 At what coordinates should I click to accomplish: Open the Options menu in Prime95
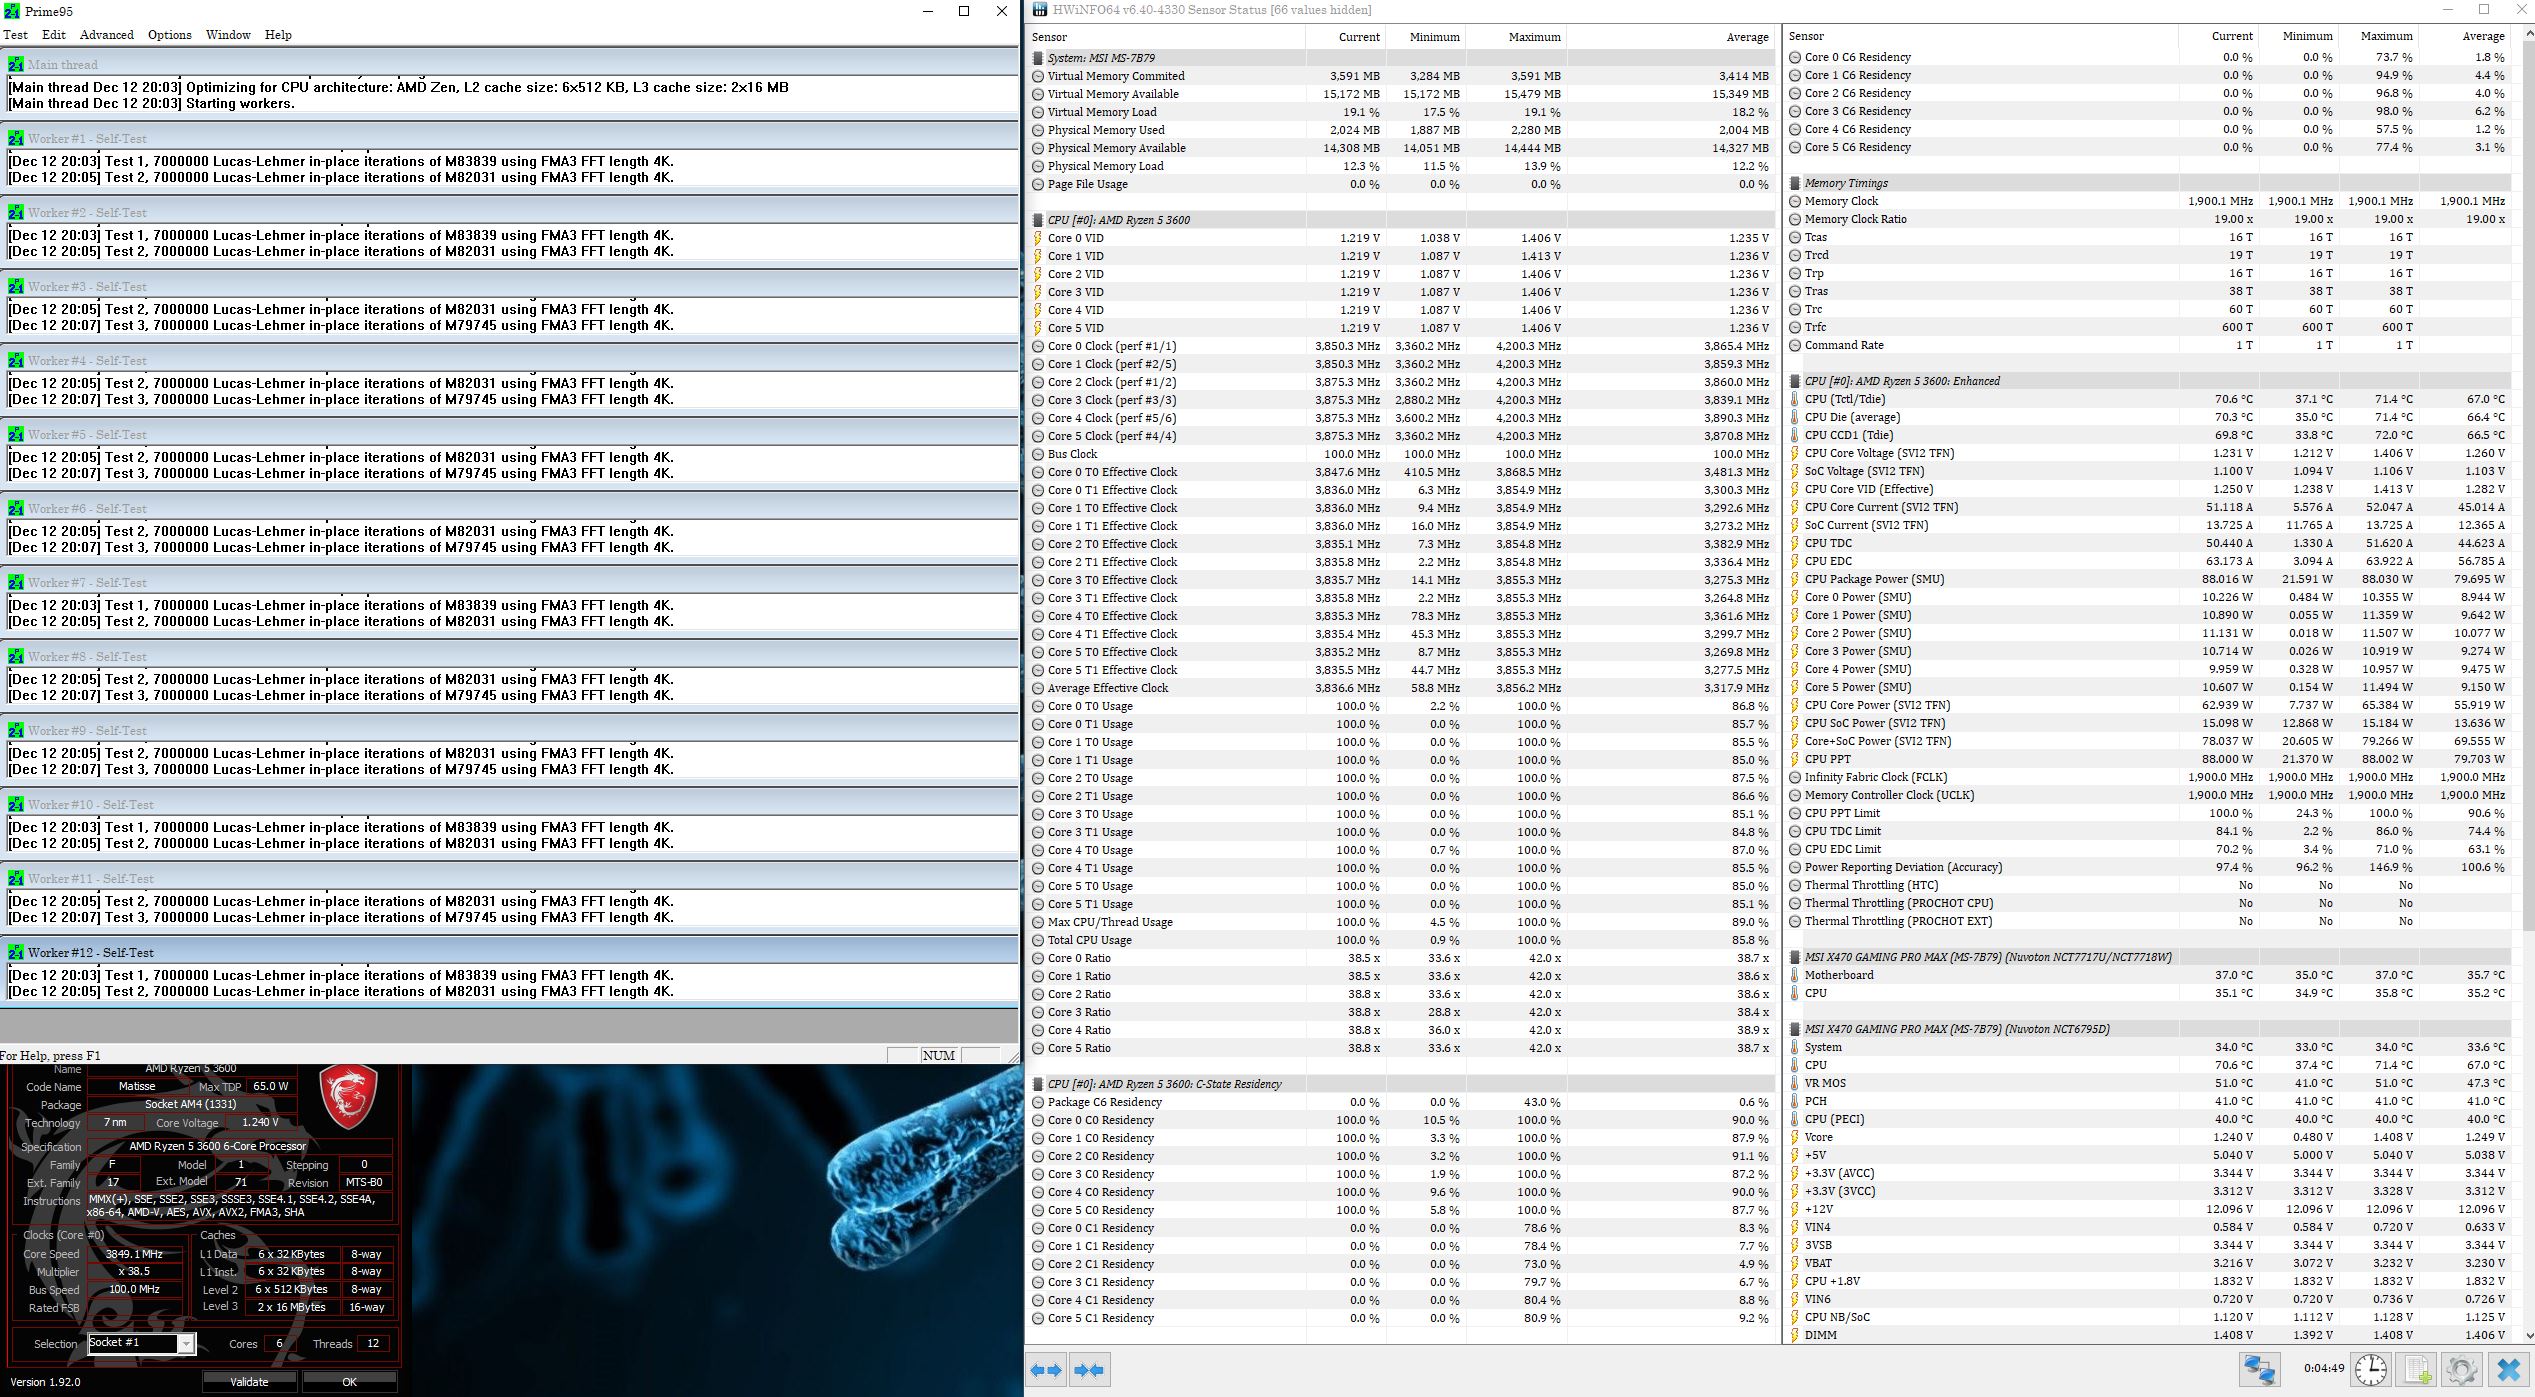click(x=169, y=35)
